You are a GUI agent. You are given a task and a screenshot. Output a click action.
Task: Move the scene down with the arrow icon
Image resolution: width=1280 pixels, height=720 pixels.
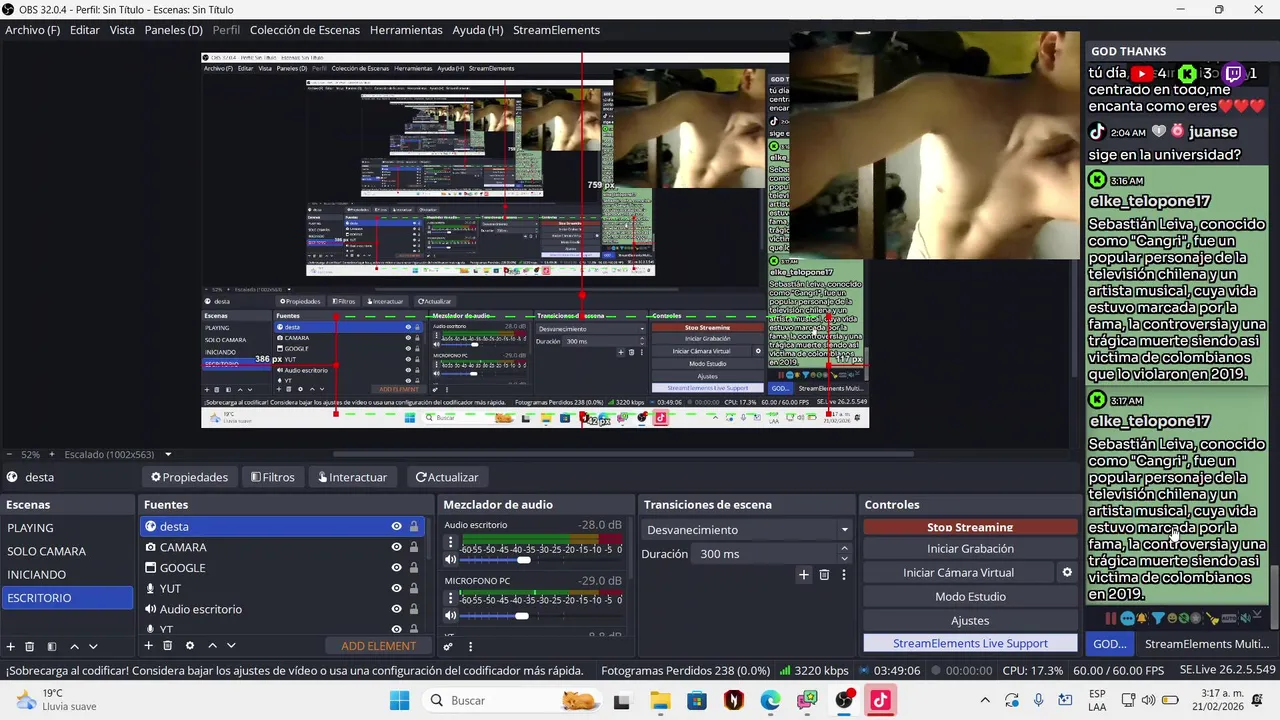click(x=93, y=646)
